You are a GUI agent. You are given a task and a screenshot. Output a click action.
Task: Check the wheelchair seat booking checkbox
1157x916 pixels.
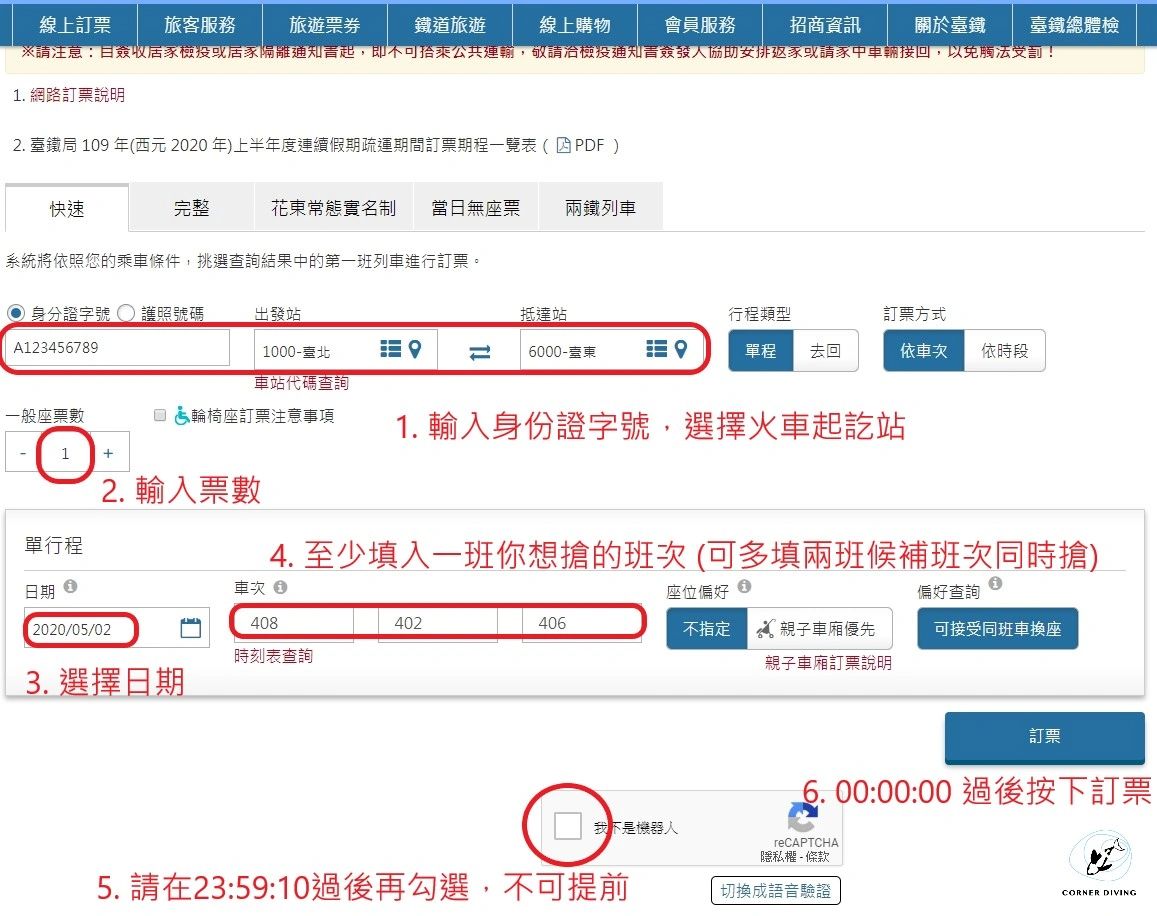[159, 415]
